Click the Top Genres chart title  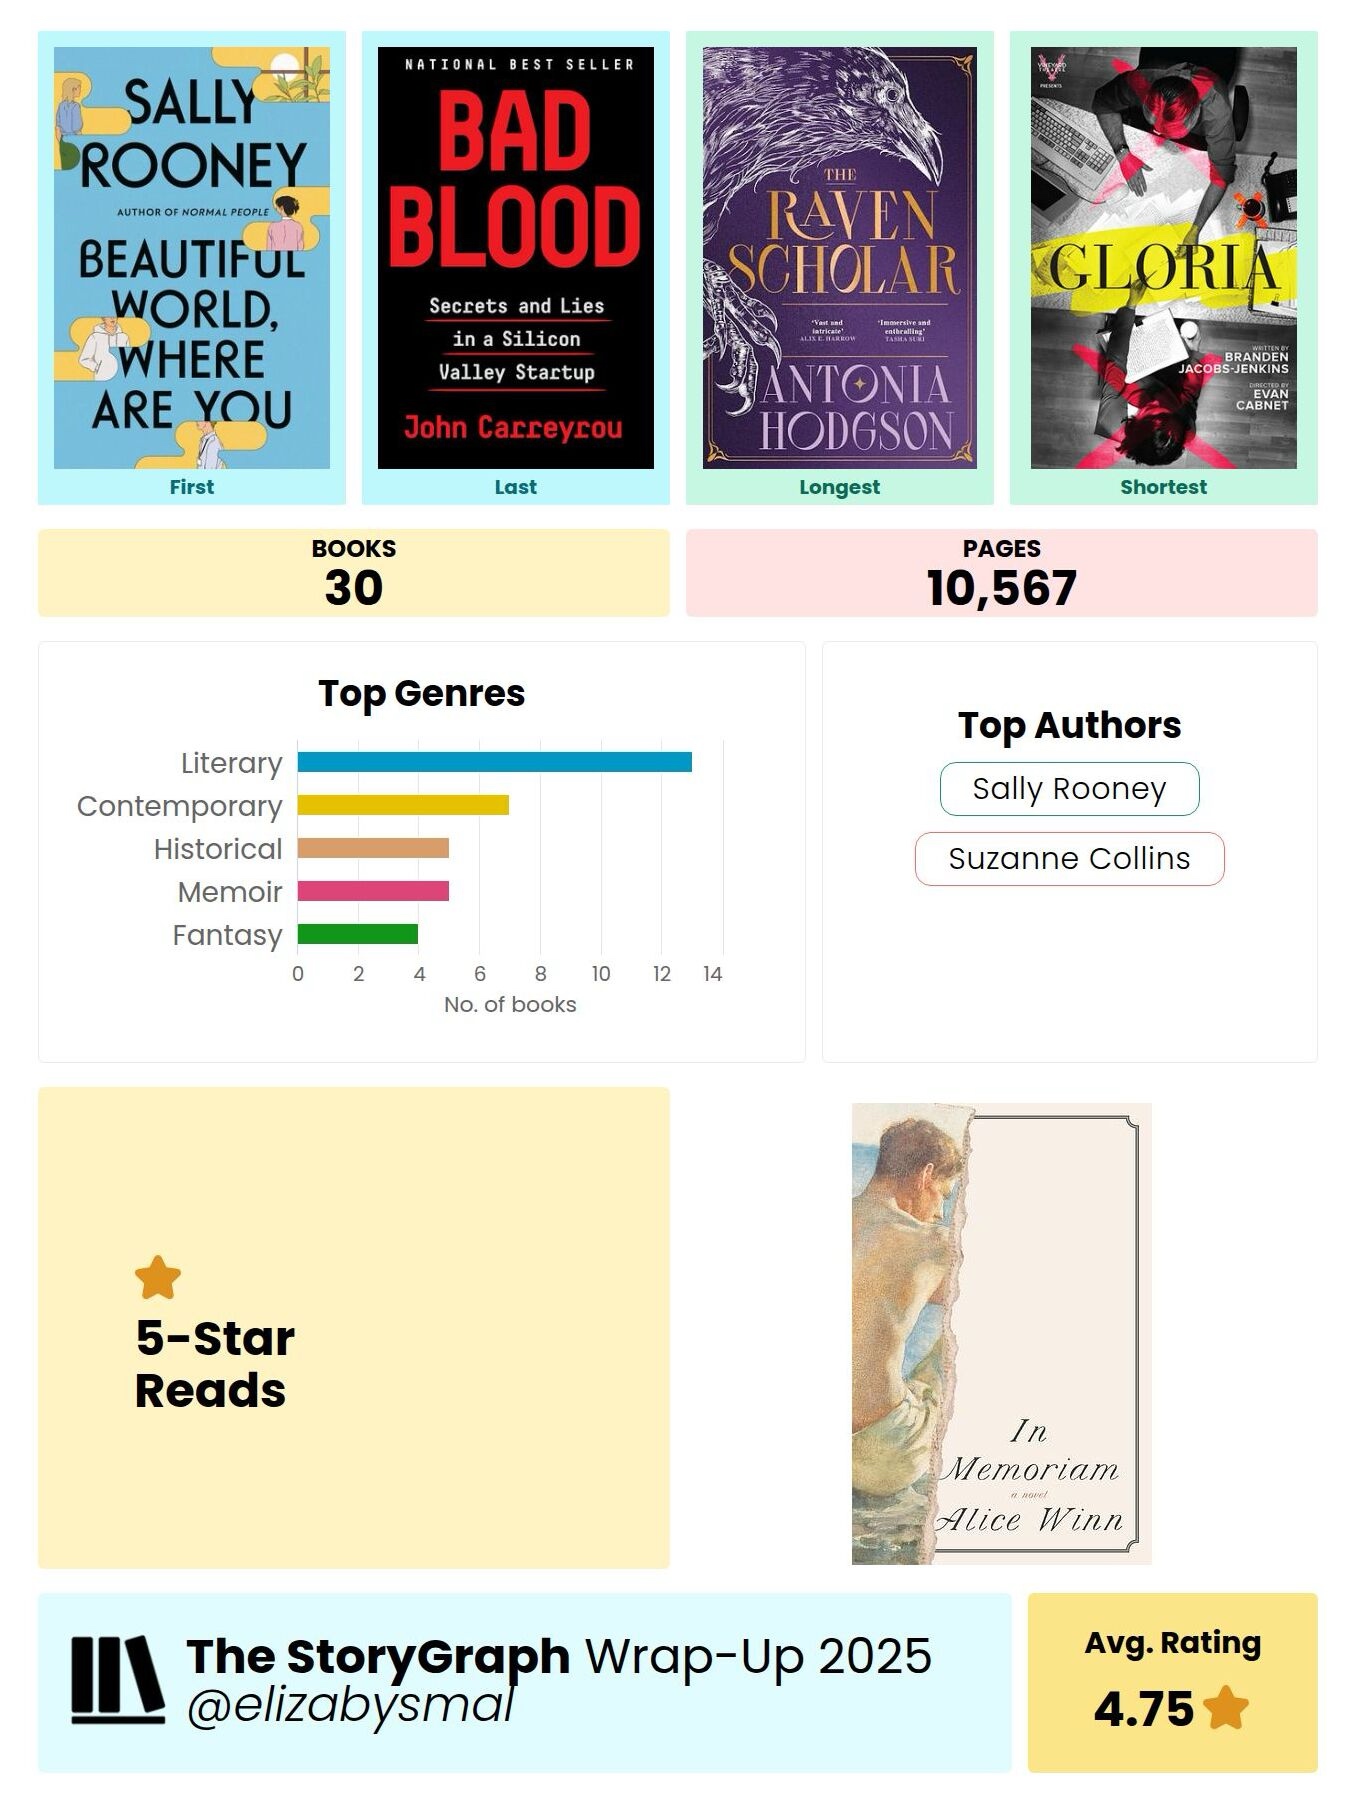[x=421, y=693]
